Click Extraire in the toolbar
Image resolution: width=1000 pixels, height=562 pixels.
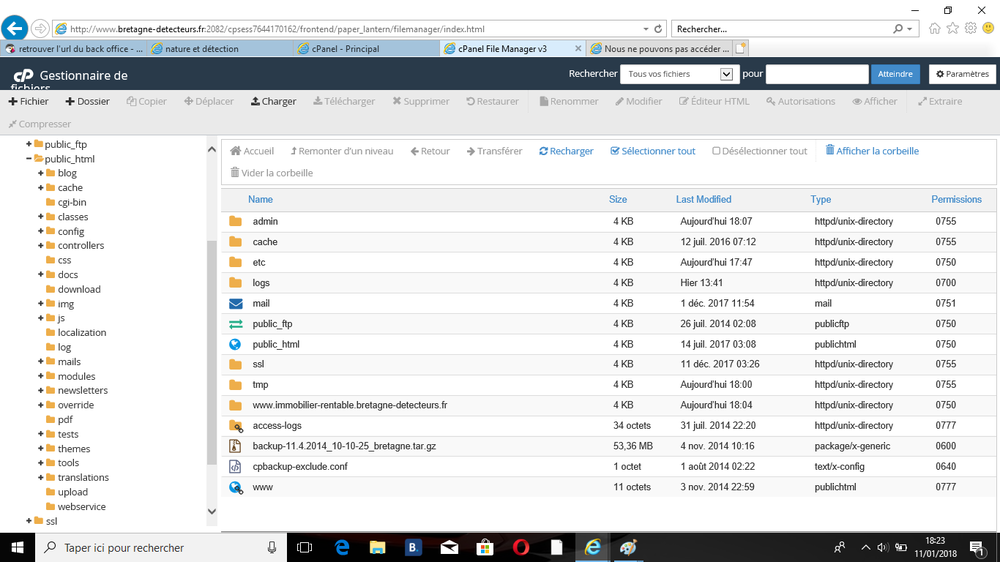[940, 101]
